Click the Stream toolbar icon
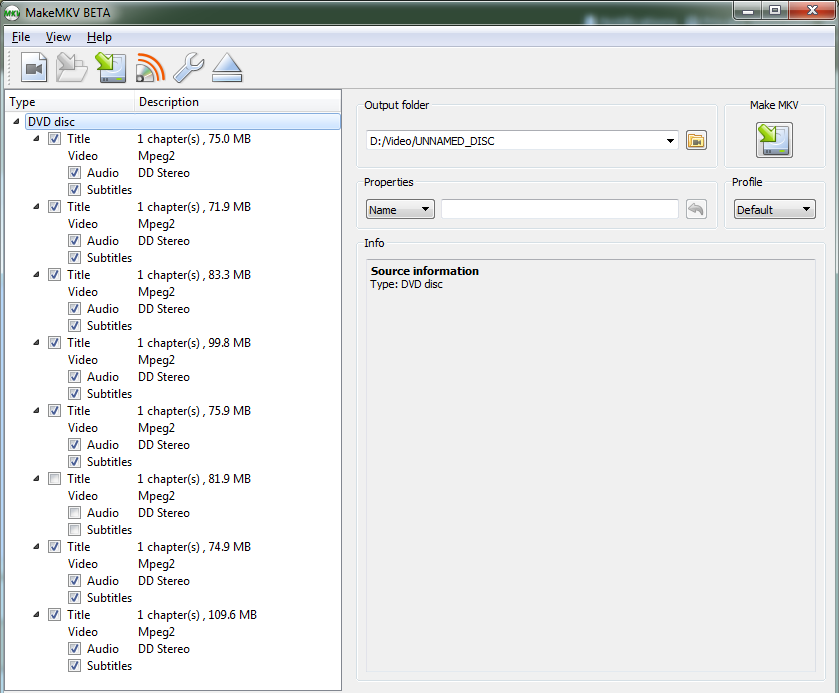Screen dimensions: 839x693 tap(149, 68)
